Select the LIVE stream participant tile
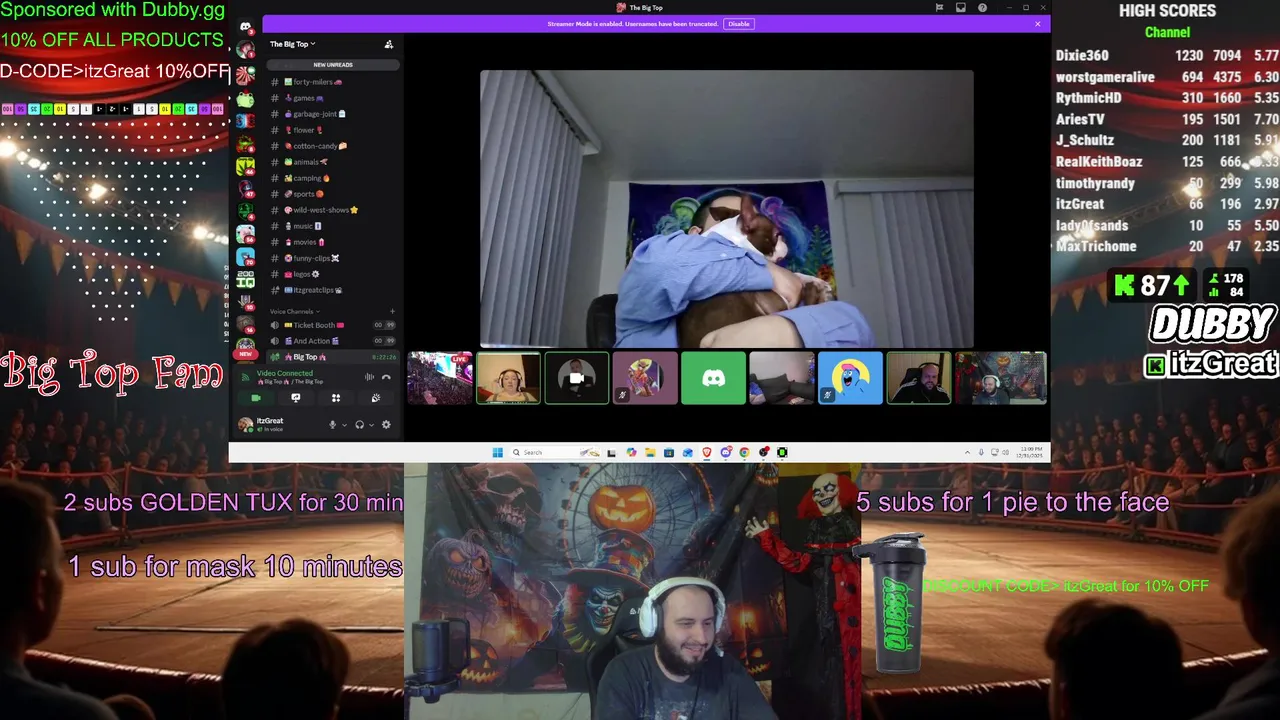The image size is (1280, 720). (440, 378)
